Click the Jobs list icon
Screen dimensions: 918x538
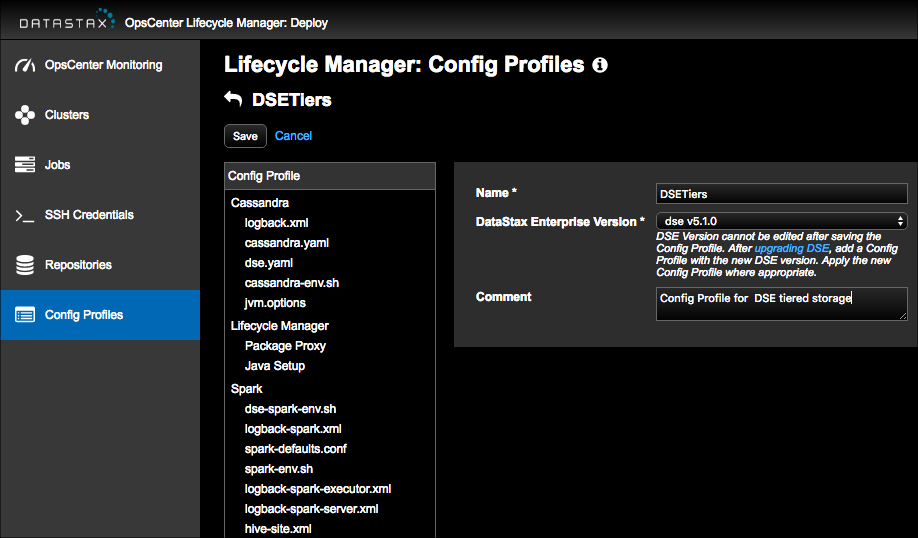tap(25, 165)
